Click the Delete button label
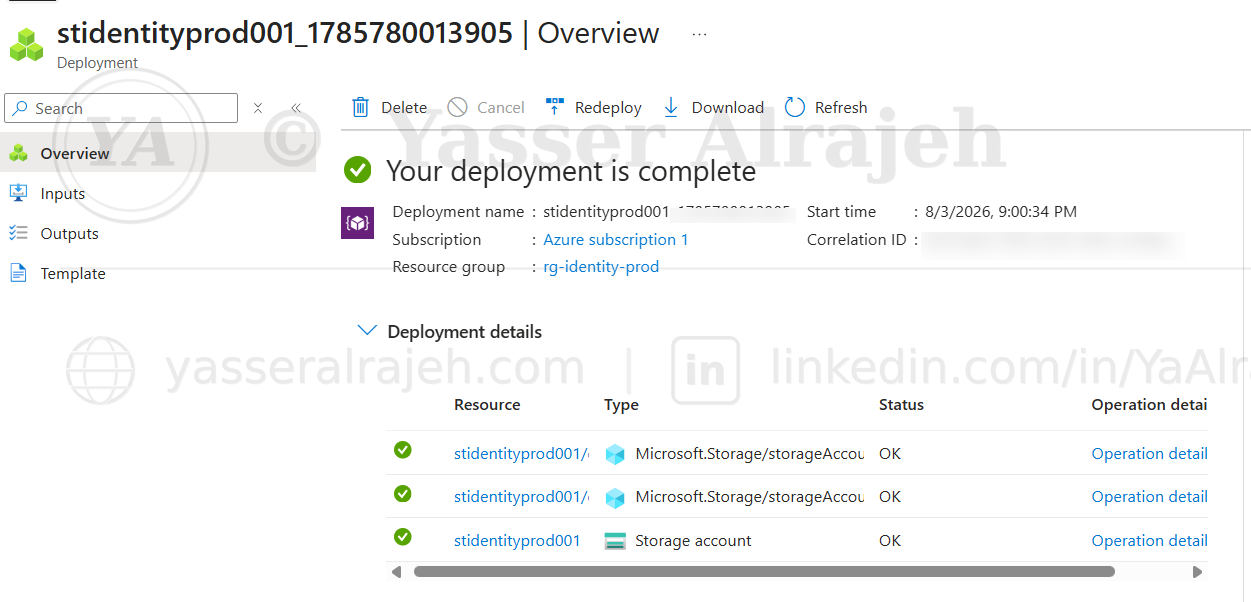 click(x=404, y=108)
